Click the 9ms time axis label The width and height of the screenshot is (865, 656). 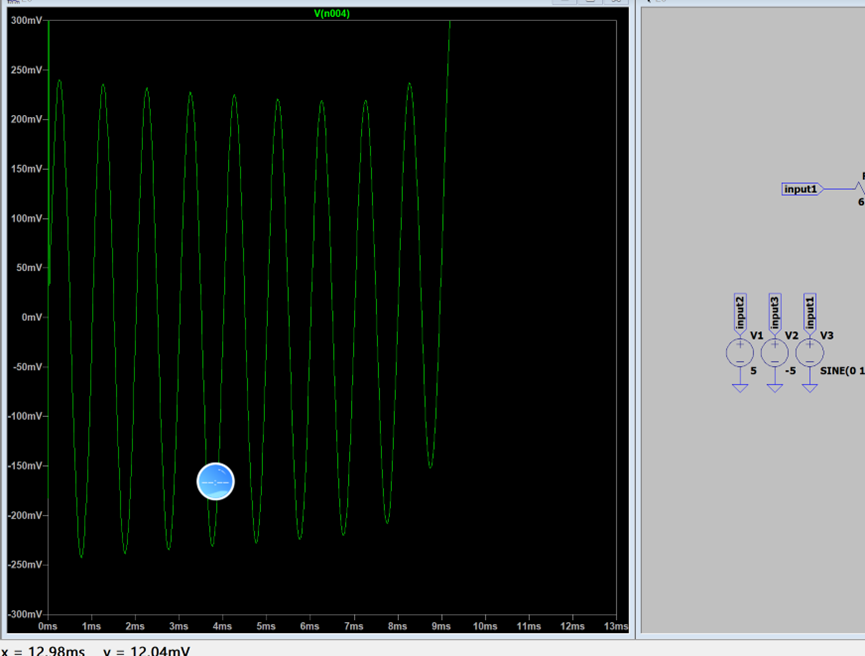pyautogui.click(x=441, y=626)
